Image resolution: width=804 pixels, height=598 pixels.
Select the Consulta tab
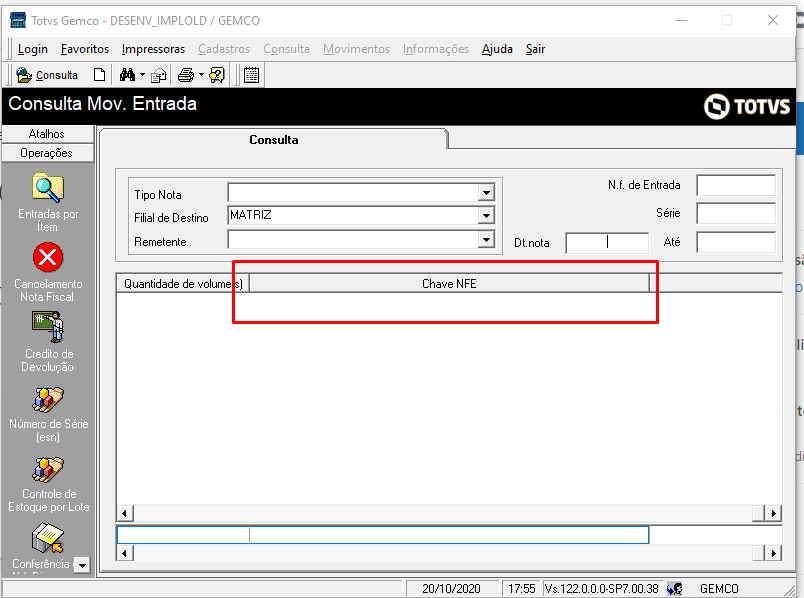(273, 139)
